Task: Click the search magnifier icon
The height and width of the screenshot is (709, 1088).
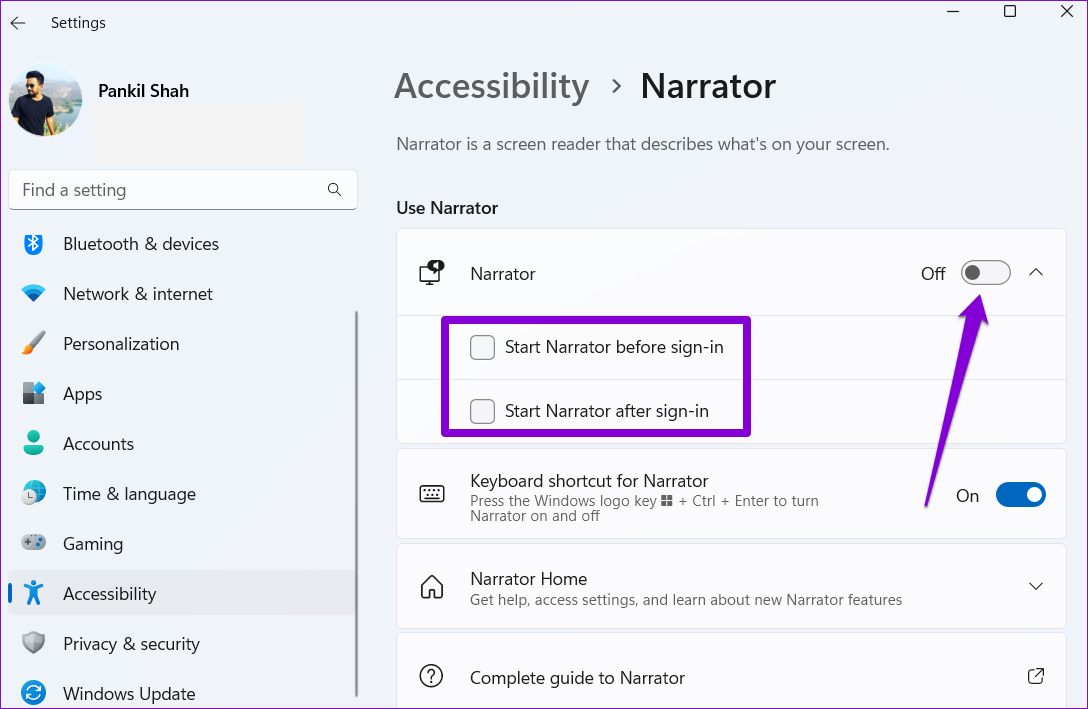Action: click(334, 190)
